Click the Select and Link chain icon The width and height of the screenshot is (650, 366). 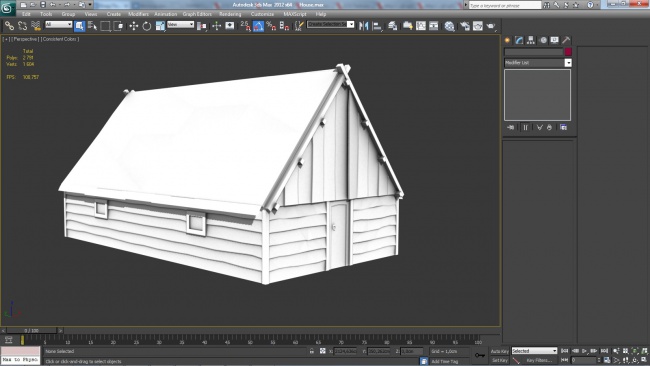(x=9, y=26)
